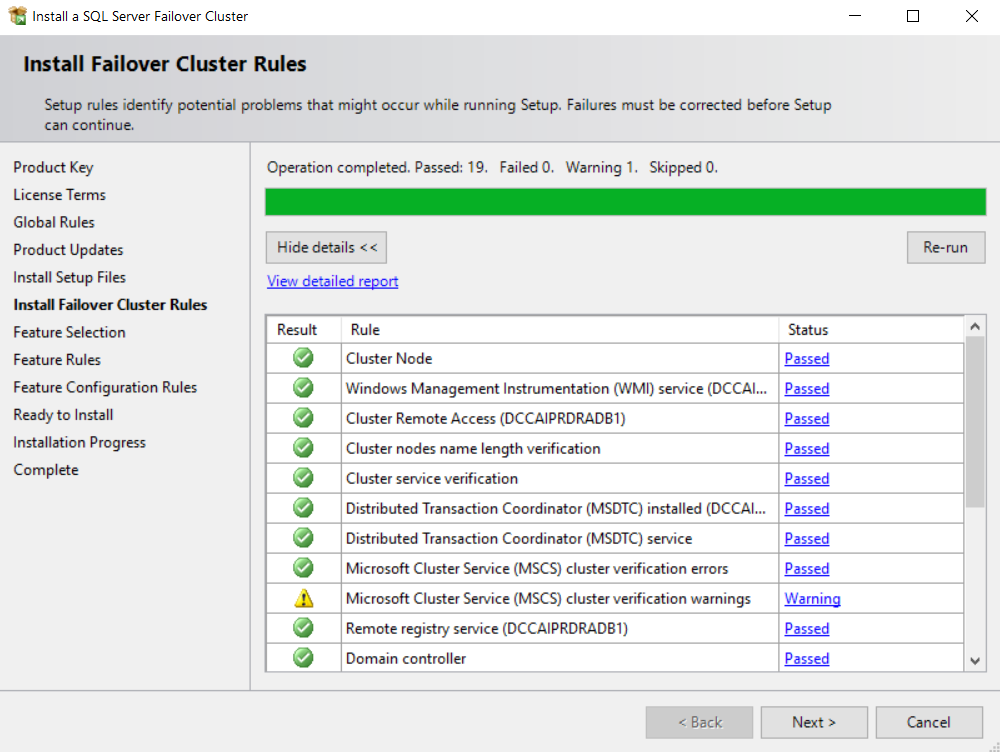Screen dimensions: 1000x752
Task: Click the Result column header
Action: [304, 330]
